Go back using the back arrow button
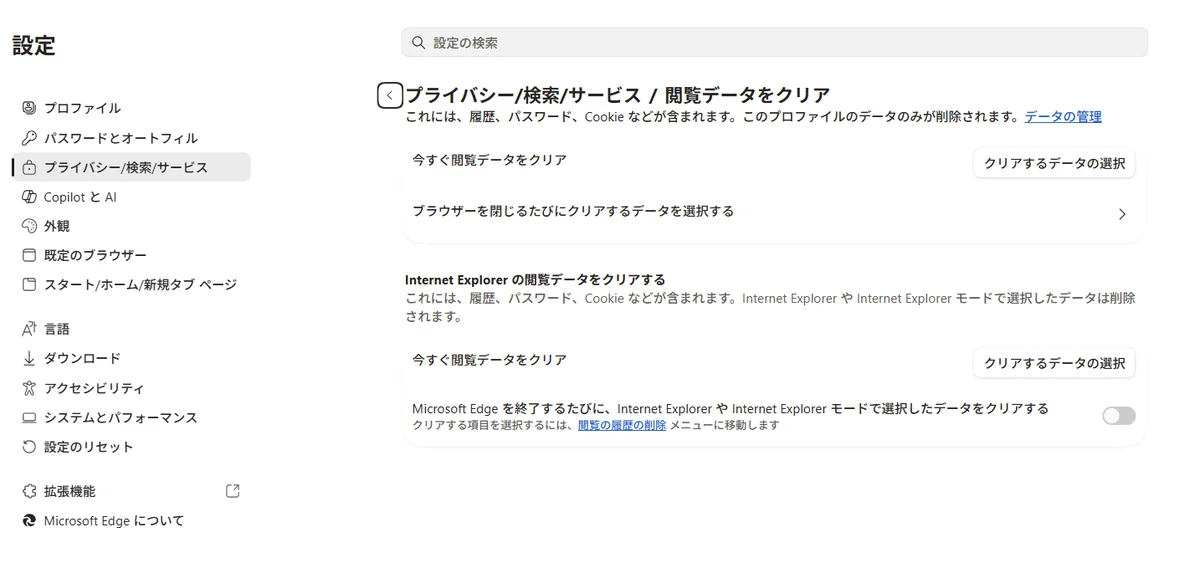The image size is (1200, 568). tap(390, 95)
